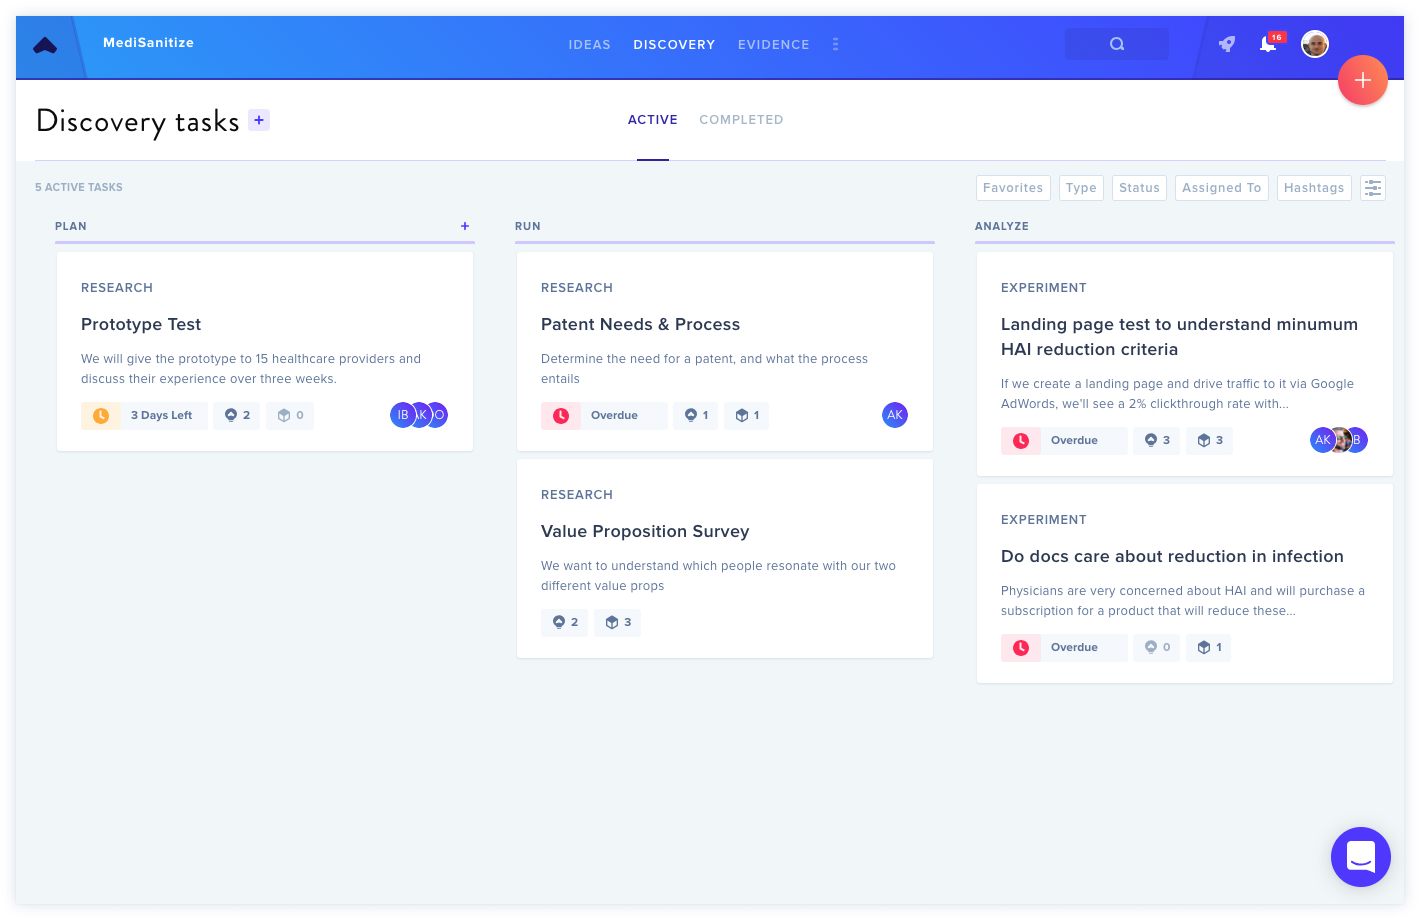Click red overdue clock on Do docs care
This screenshot has width=1420, height=920.
coord(1021,647)
